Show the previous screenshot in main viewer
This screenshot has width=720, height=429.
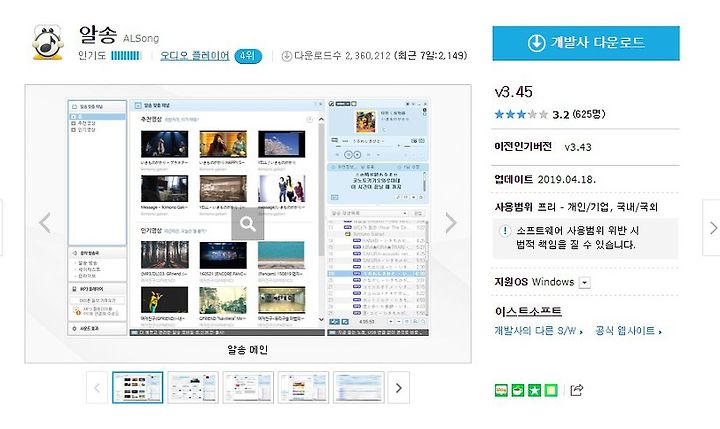tap(45, 223)
